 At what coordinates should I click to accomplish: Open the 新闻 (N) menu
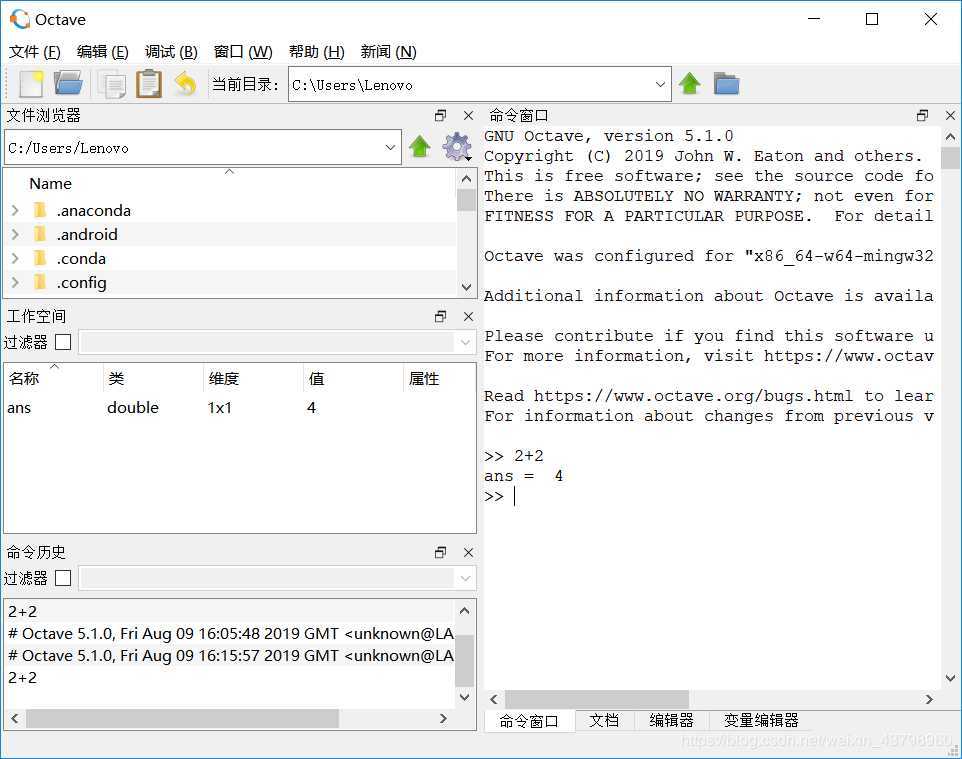(388, 52)
